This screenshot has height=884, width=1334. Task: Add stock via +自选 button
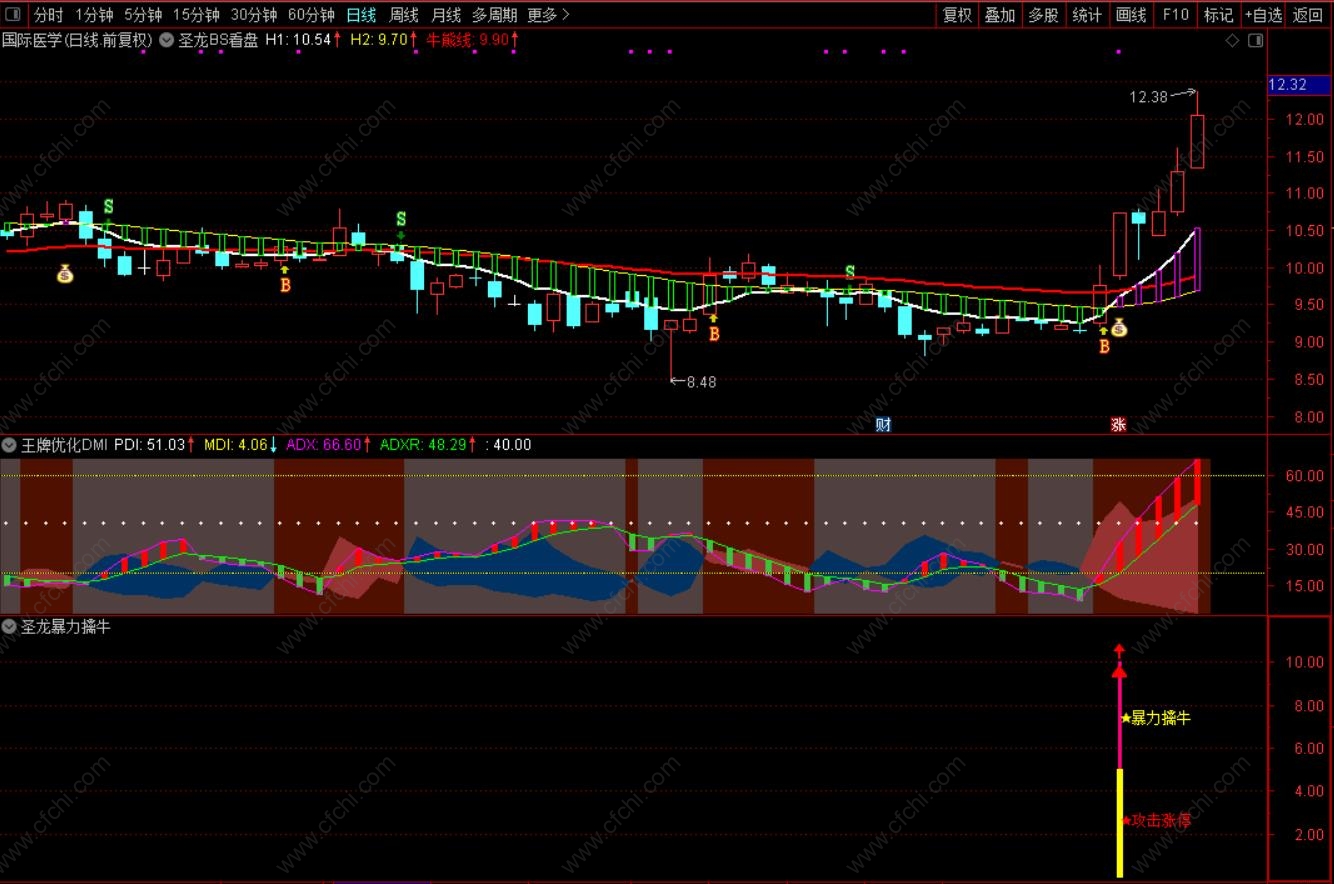(x=1263, y=15)
